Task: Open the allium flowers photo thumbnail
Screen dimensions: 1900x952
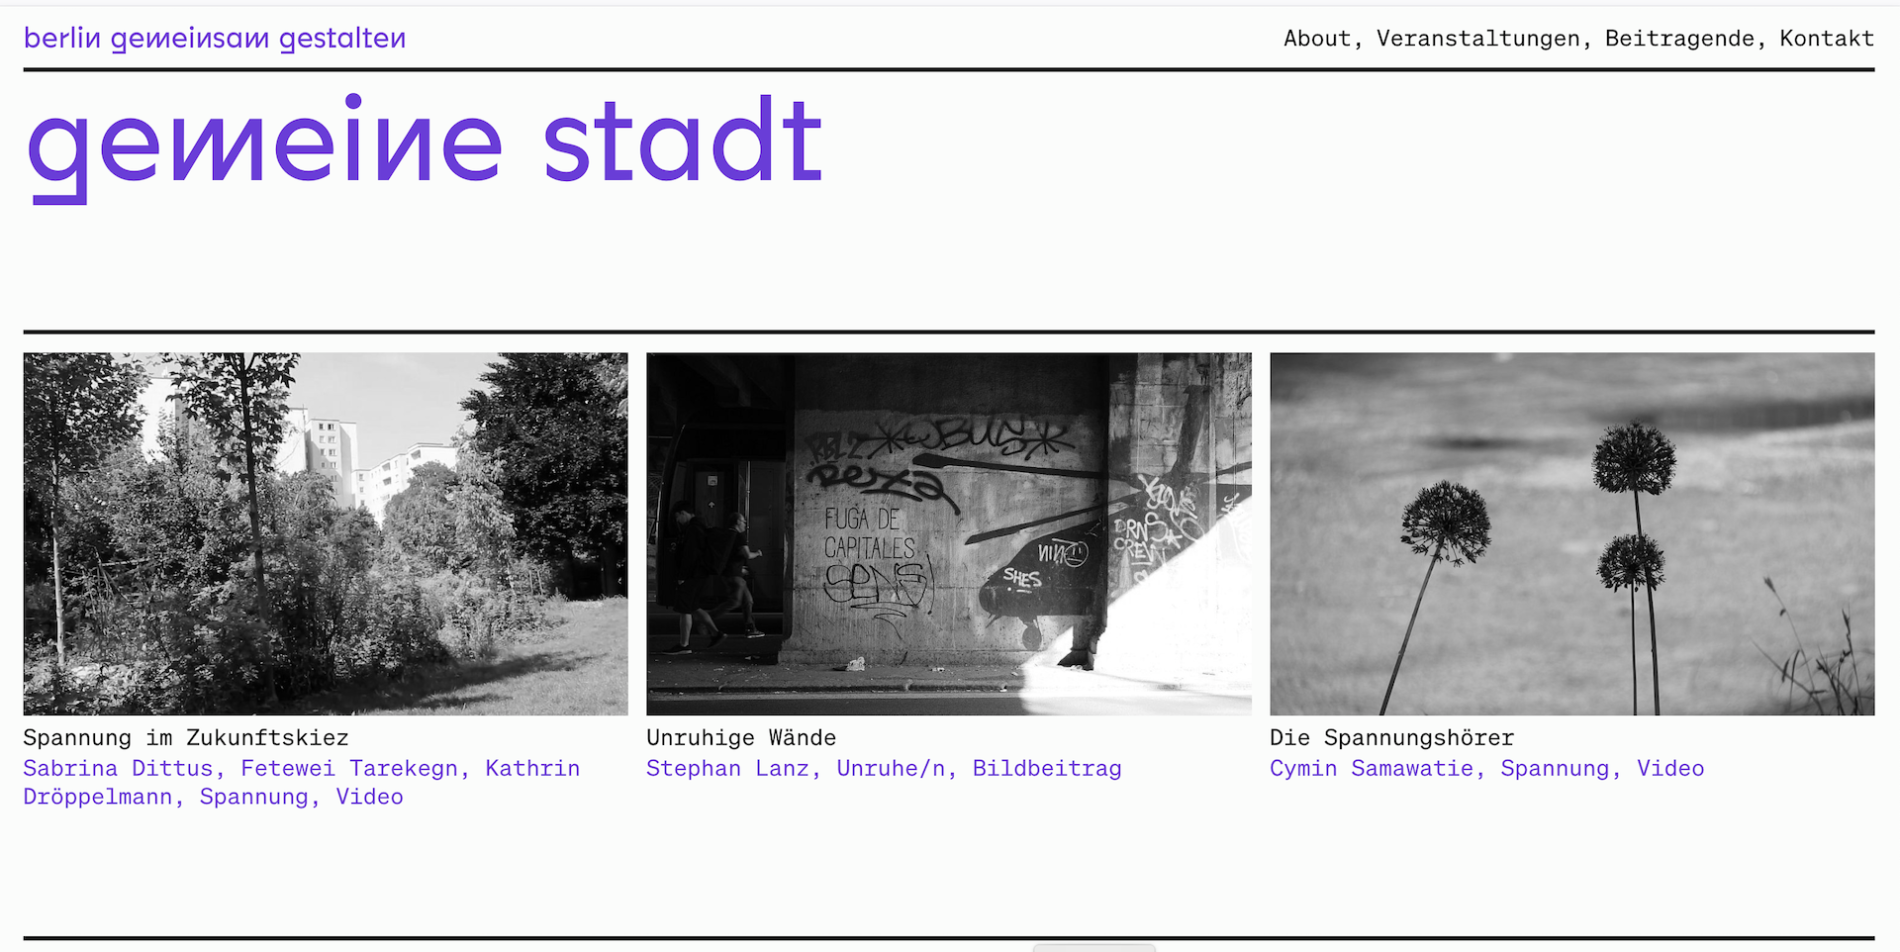Action: (1571, 533)
